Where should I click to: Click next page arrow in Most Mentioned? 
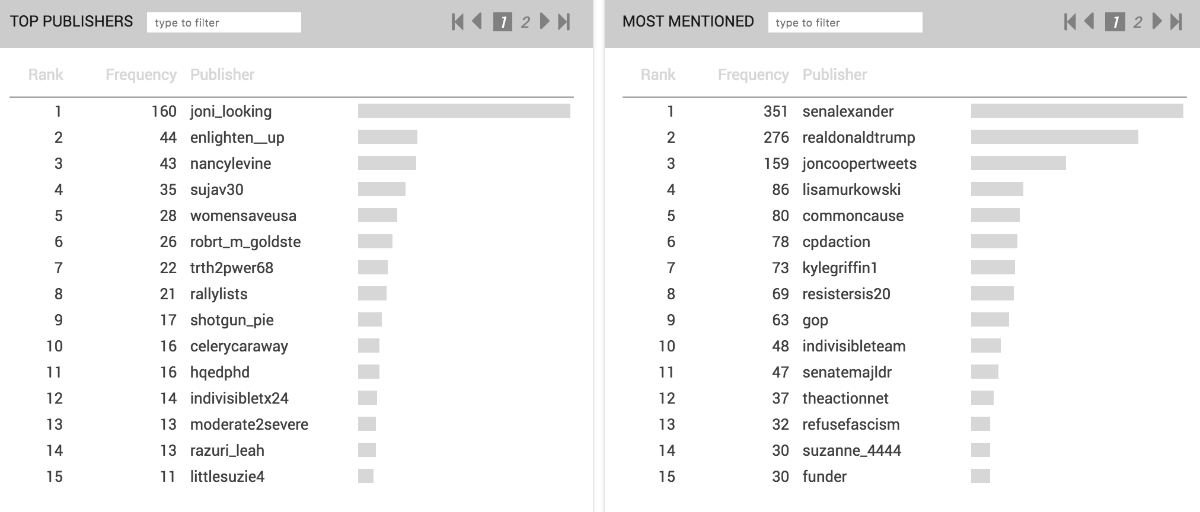pyautogui.click(x=1157, y=22)
